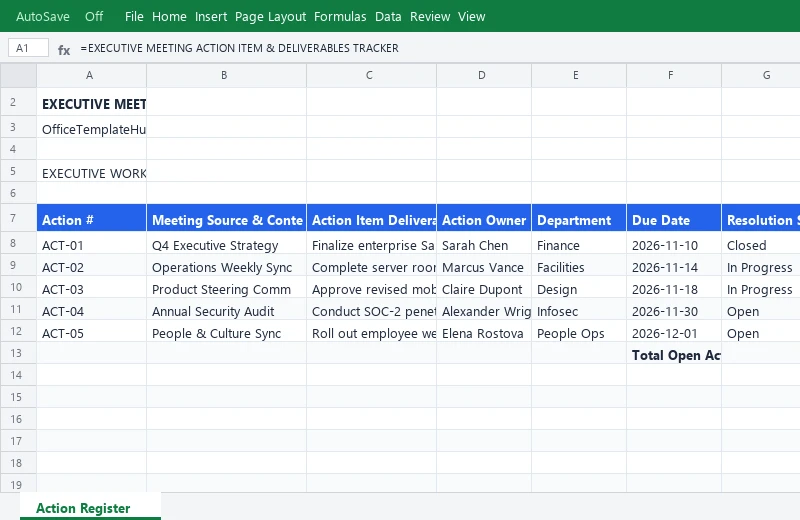The width and height of the screenshot is (800, 520).
Task: Select column E header
Action: [x=579, y=76]
